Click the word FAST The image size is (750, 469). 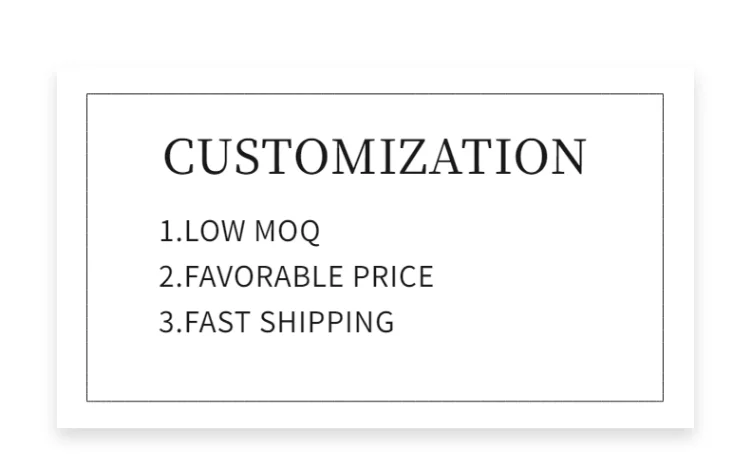pos(218,322)
